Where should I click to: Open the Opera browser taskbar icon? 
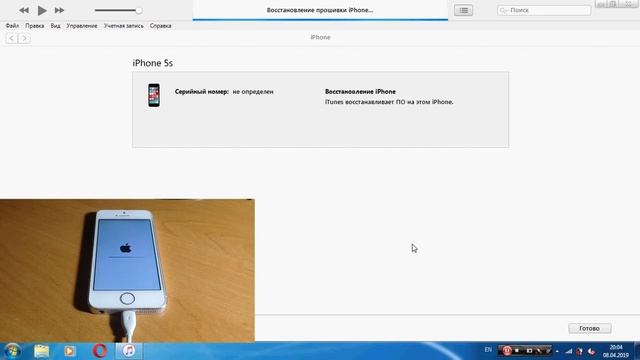(100, 351)
